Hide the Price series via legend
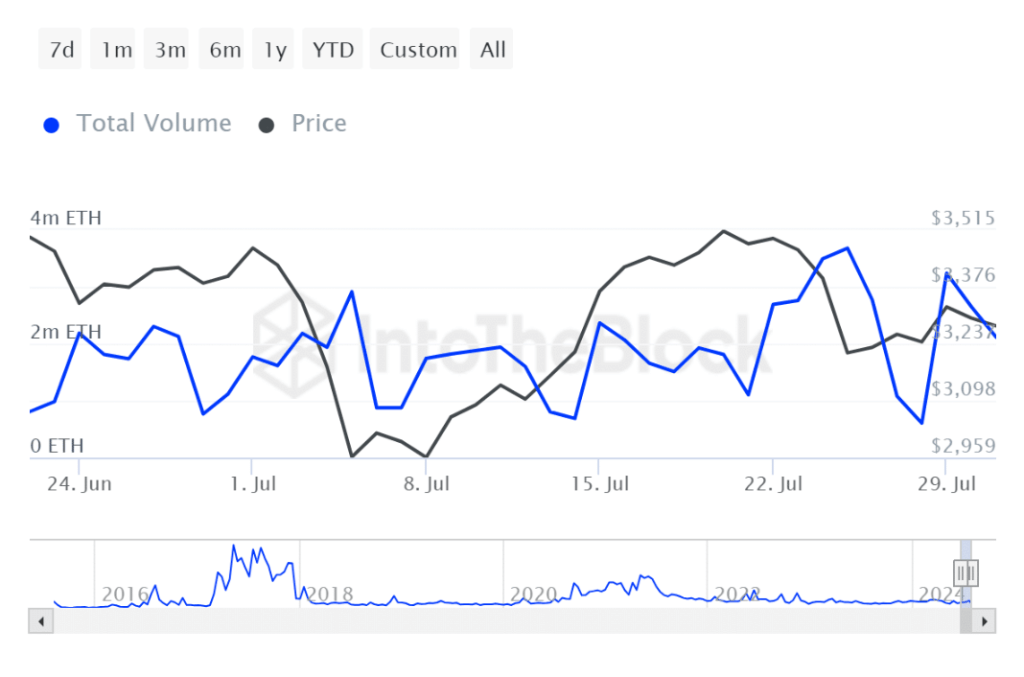 [304, 124]
